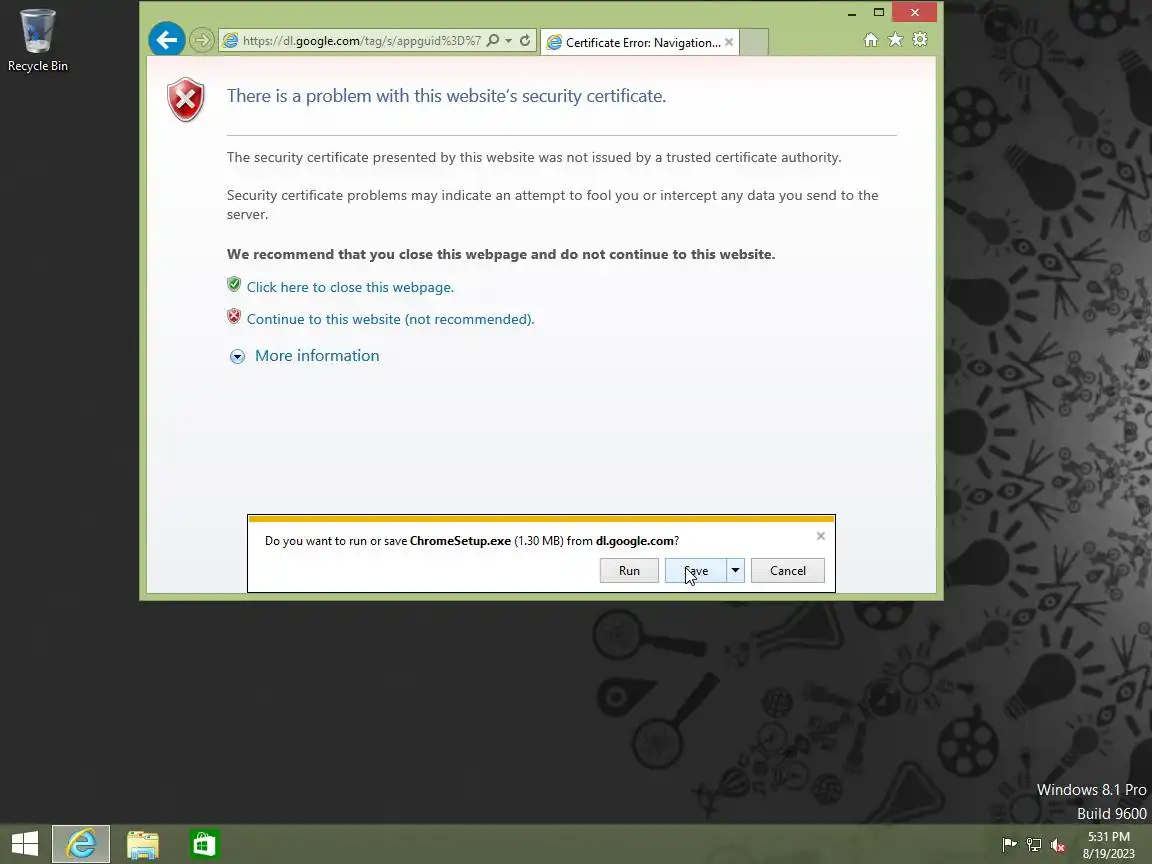Viewport: 1152px width, 864px height.
Task: Launch Windows Store from taskbar
Action: point(204,844)
